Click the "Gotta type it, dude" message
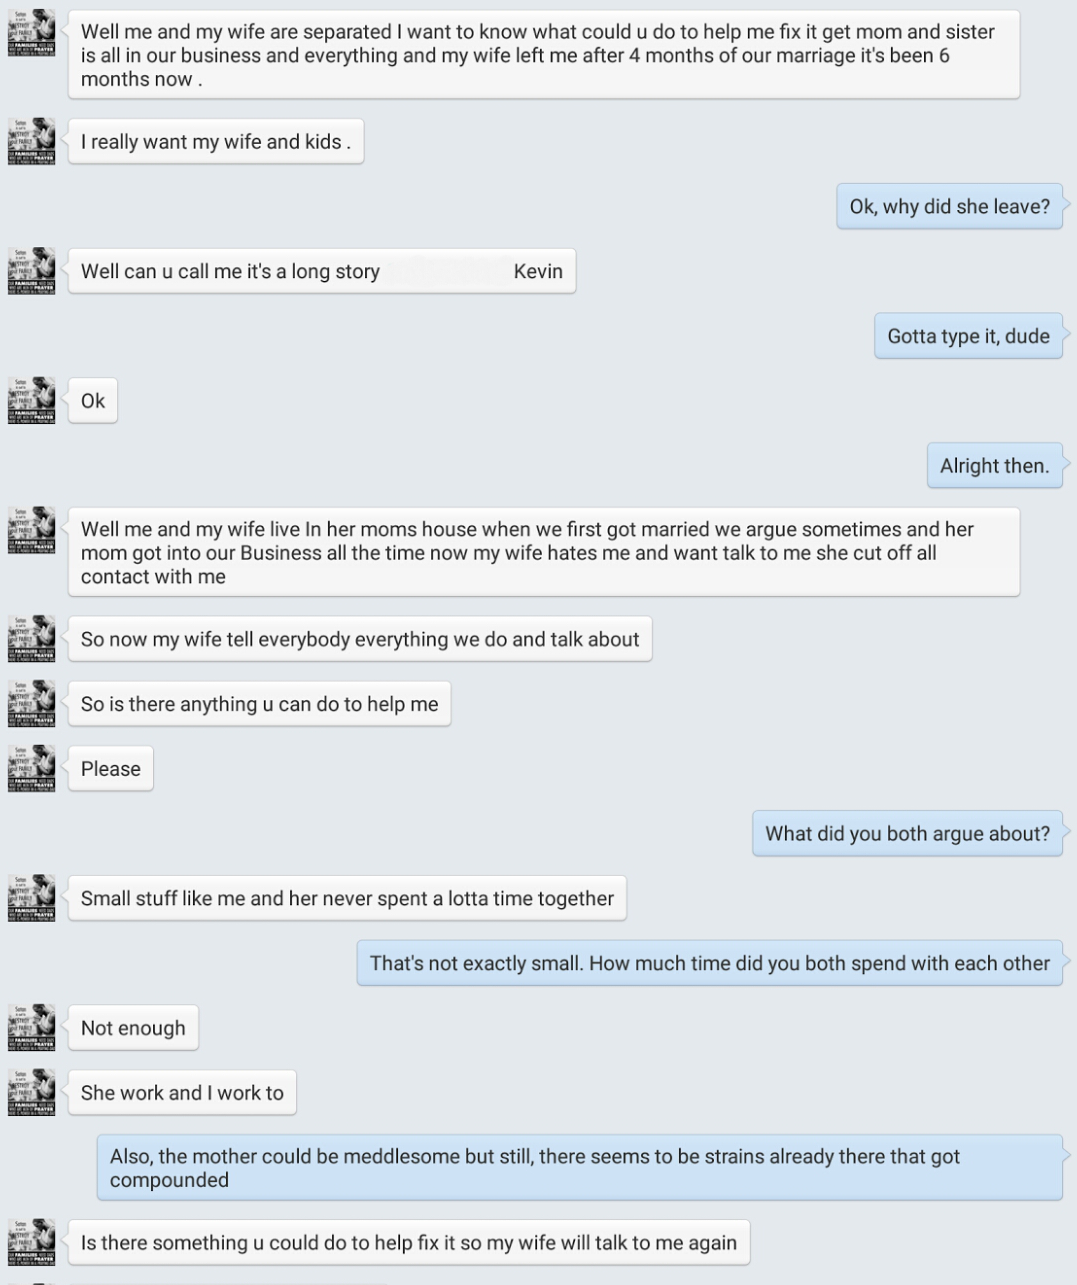The width and height of the screenshot is (1077, 1285). 967,336
